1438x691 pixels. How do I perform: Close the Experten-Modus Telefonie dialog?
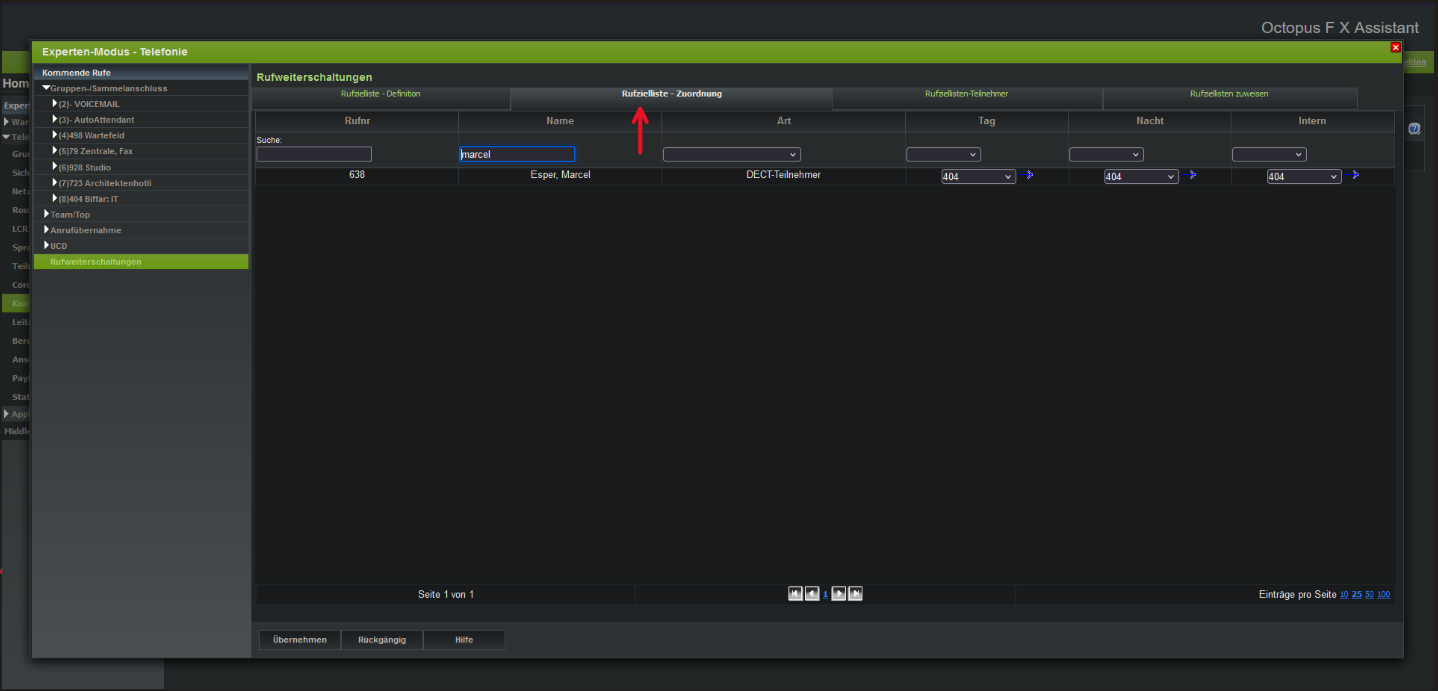click(1396, 47)
